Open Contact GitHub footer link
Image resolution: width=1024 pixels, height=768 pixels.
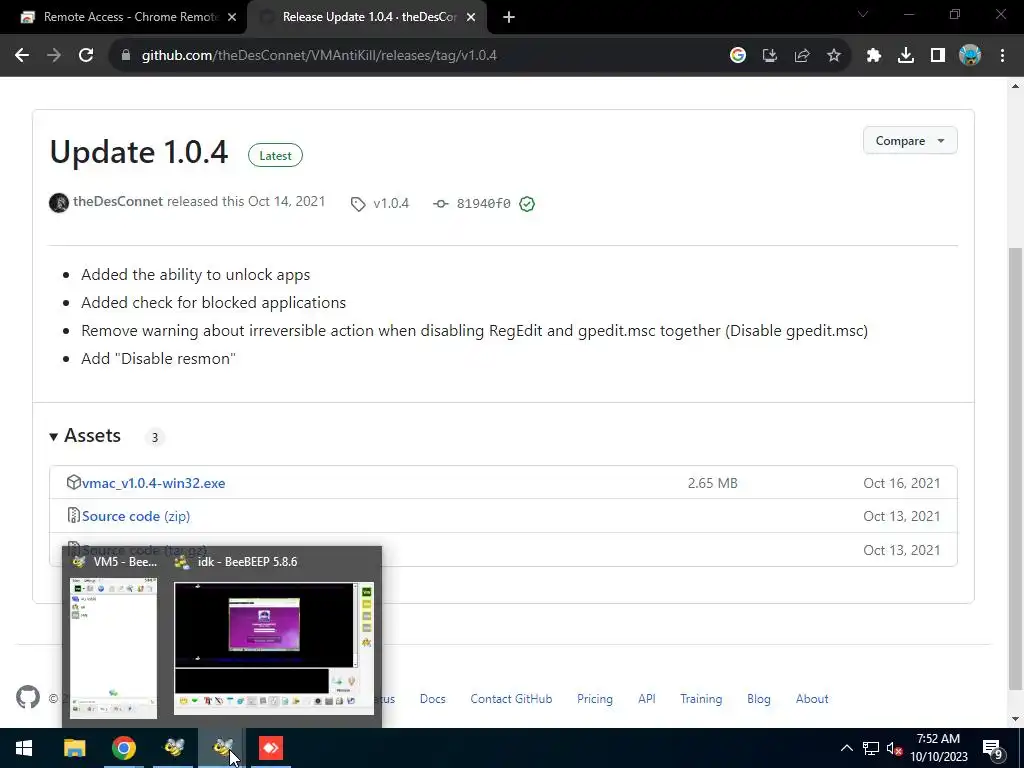coord(511,699)
